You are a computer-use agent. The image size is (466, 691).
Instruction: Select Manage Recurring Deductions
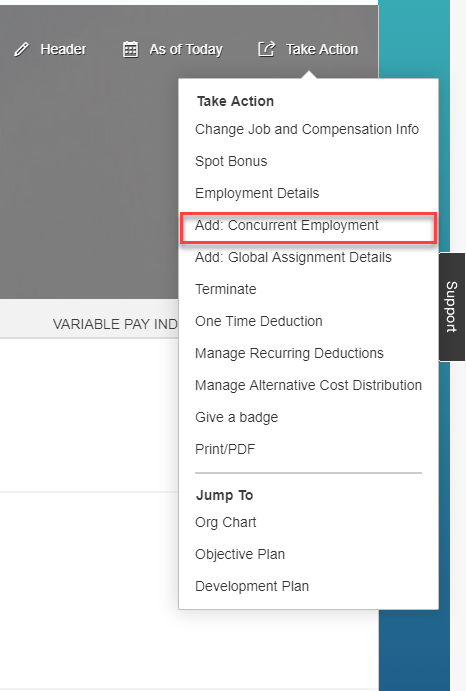(x=289, y=353)
